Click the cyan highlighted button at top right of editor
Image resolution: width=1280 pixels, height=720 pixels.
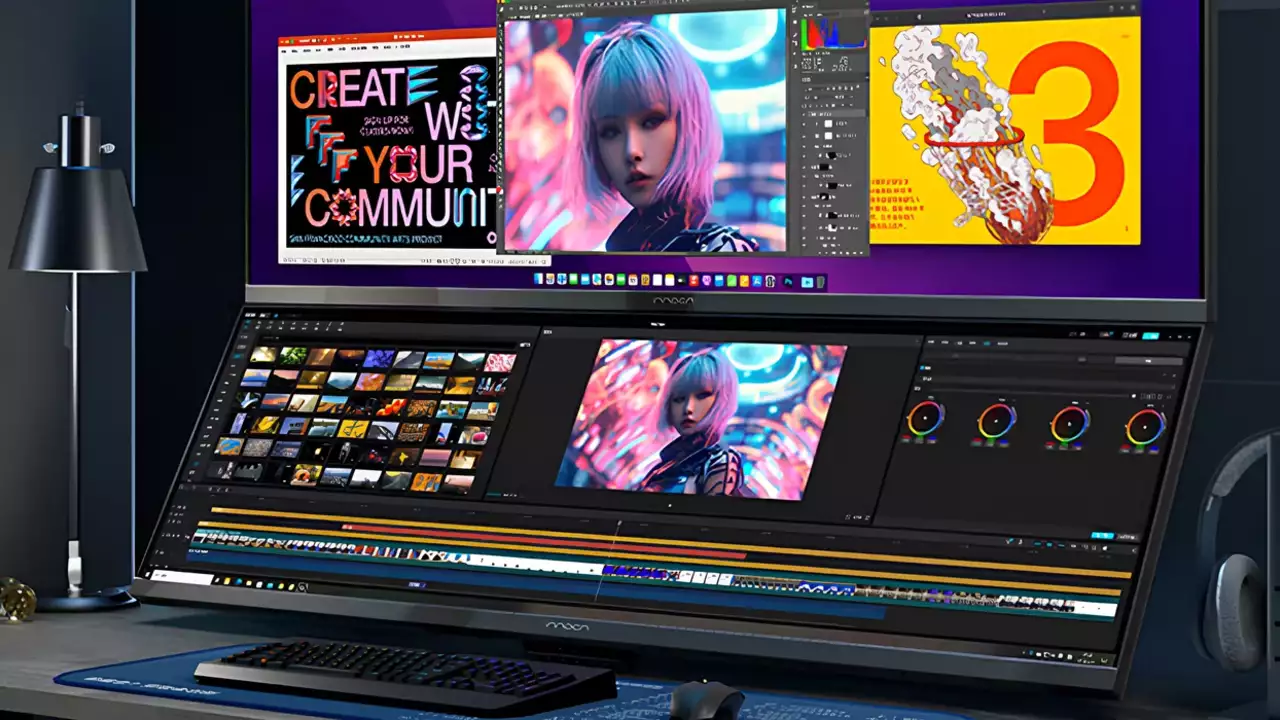point(1150,336)
